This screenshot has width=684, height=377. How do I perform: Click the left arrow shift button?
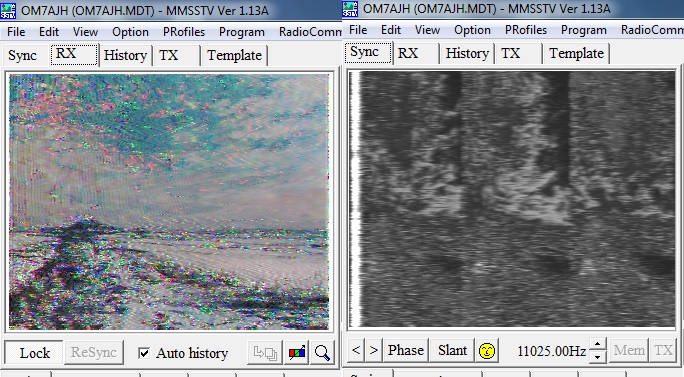coord(356,350)
